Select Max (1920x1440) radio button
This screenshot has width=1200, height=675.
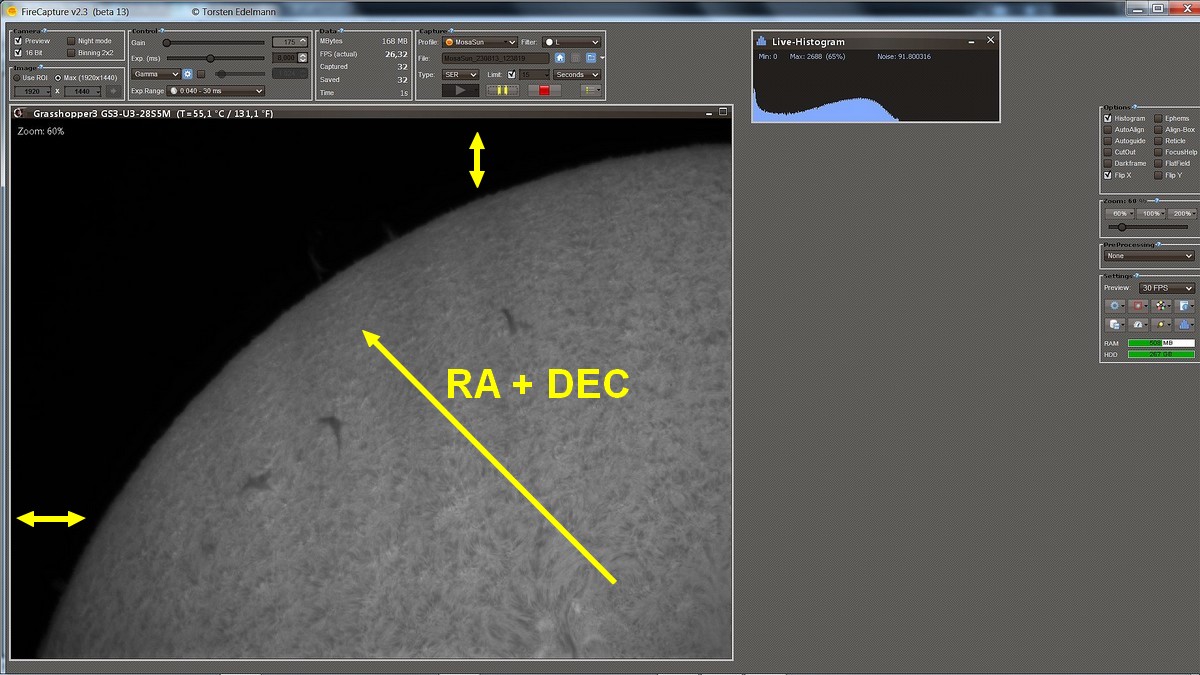[58, 77]
